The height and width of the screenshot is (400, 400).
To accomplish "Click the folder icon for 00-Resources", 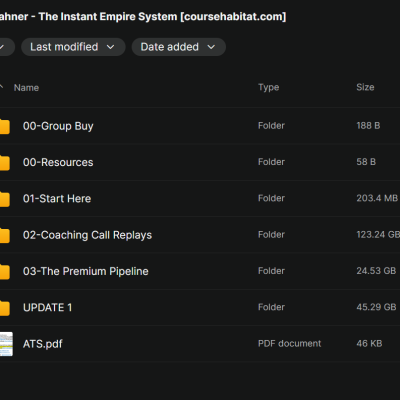I will pyautogui.click(x=5, y=163).
